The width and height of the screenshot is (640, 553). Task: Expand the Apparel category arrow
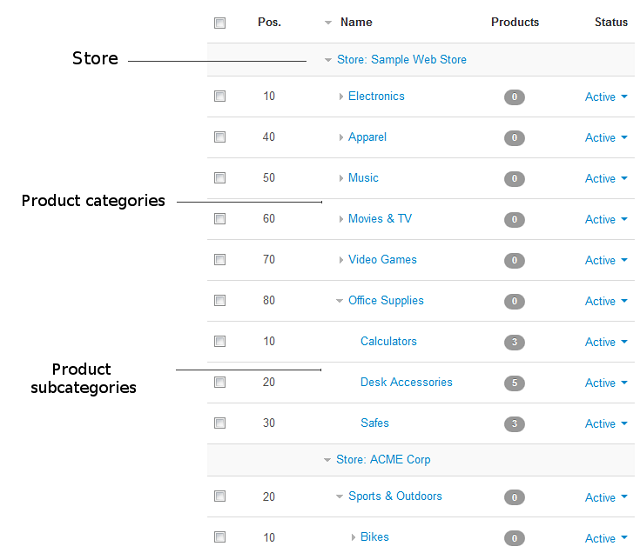(341, 138)
